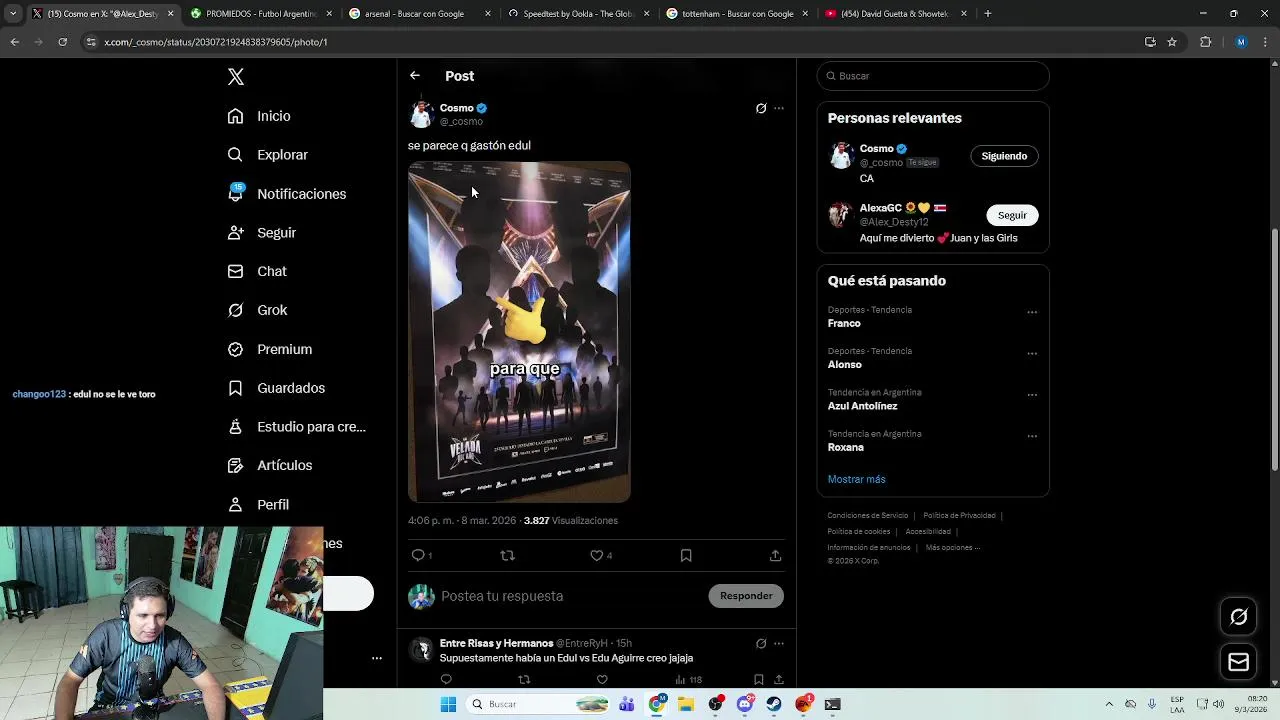Viewport: 1280px width, 720px height.
Task: Open Política de Privacidad link
Action: point(959,516)
